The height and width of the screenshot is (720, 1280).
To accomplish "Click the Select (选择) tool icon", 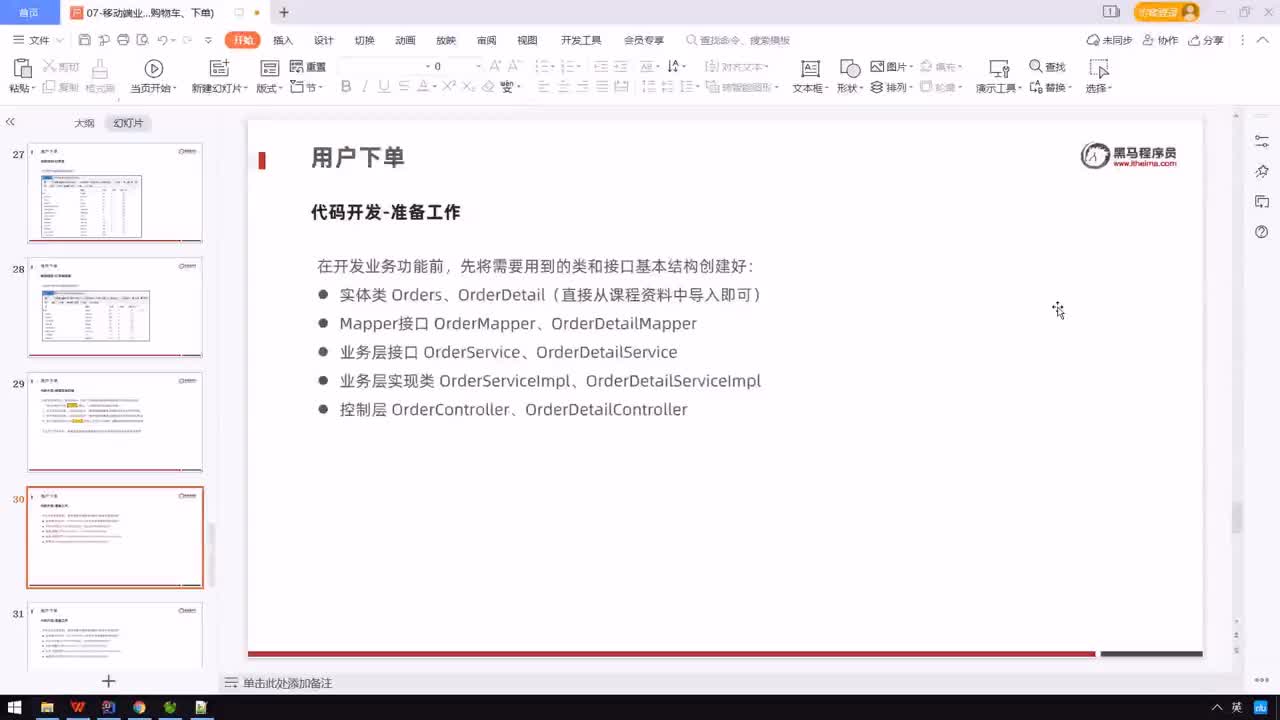I will (1099, 68).
